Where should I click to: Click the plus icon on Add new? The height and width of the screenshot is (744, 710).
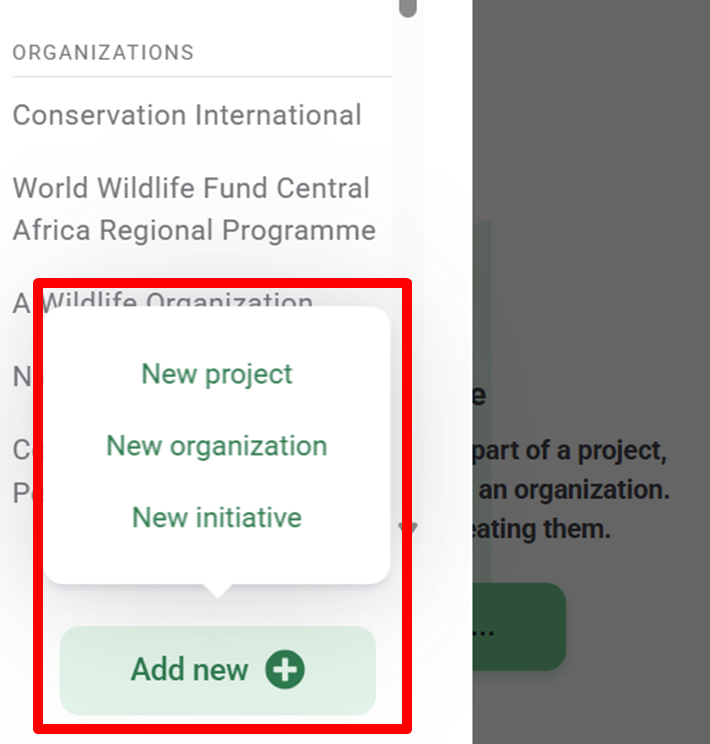coord(285,670)
